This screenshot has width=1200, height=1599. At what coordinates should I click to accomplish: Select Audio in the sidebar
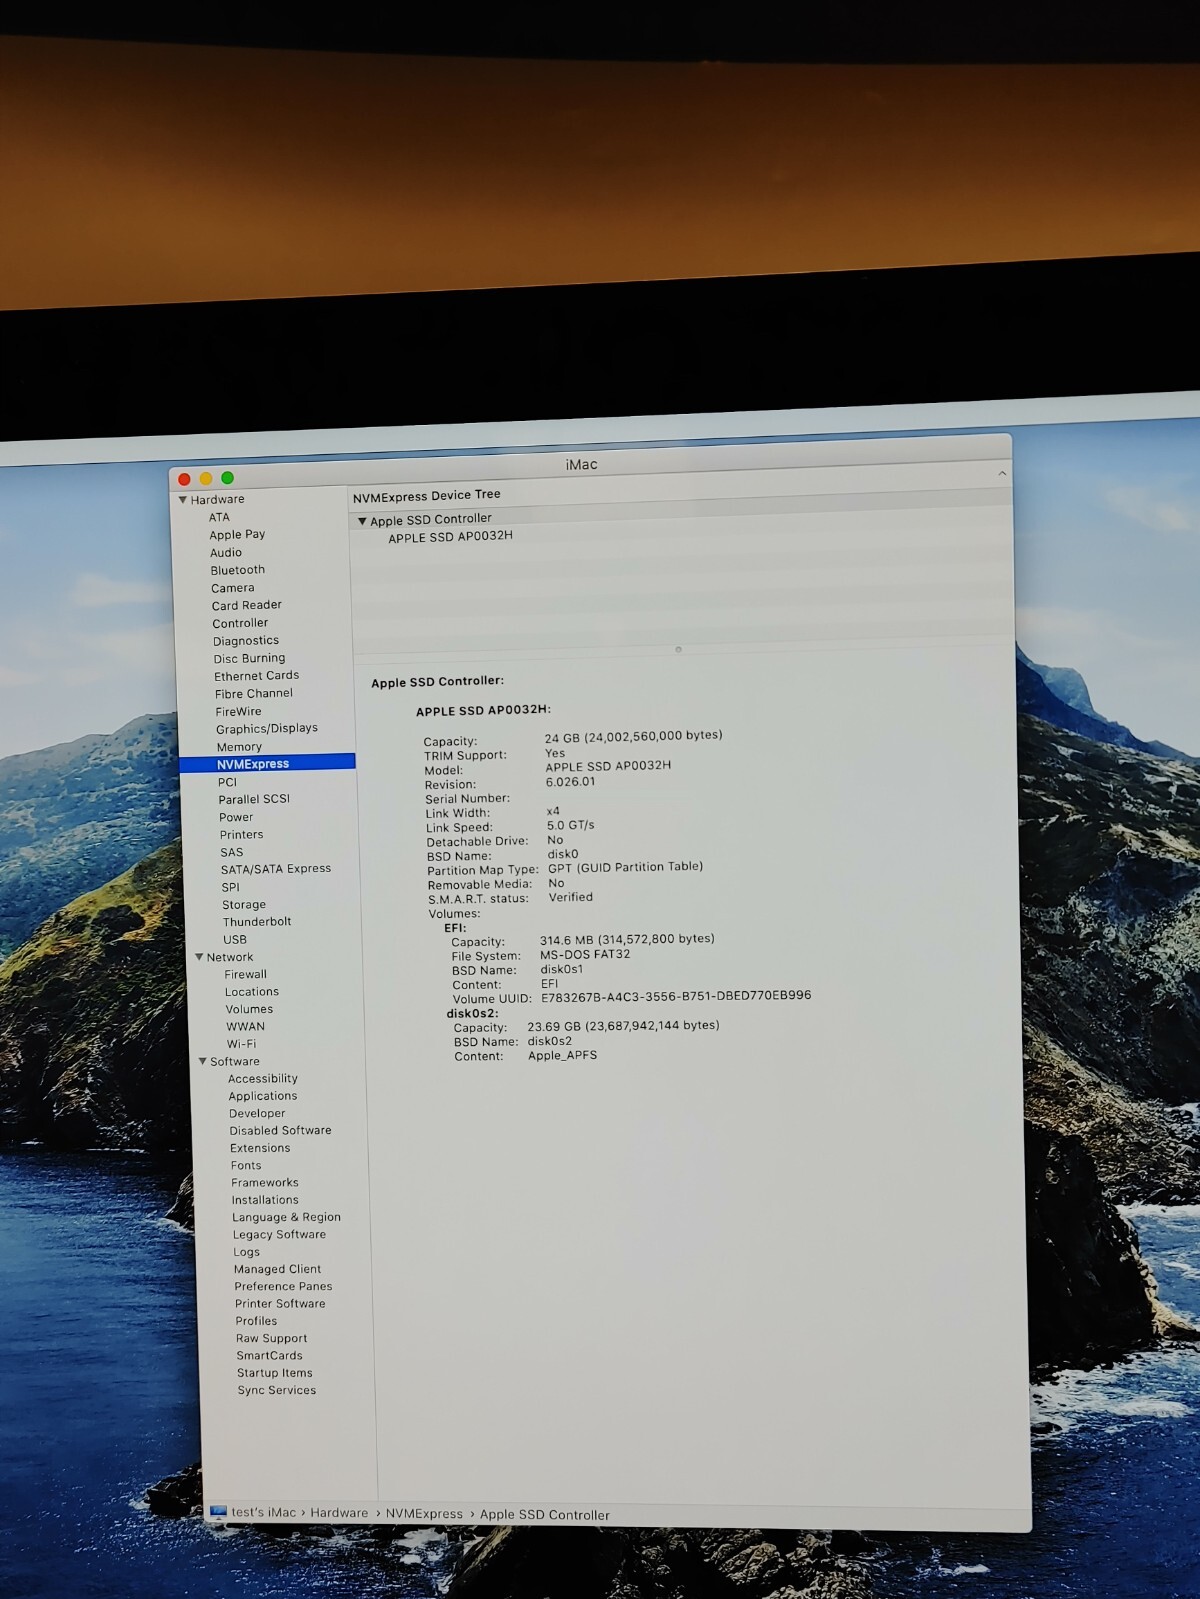[x=226, y=553]
